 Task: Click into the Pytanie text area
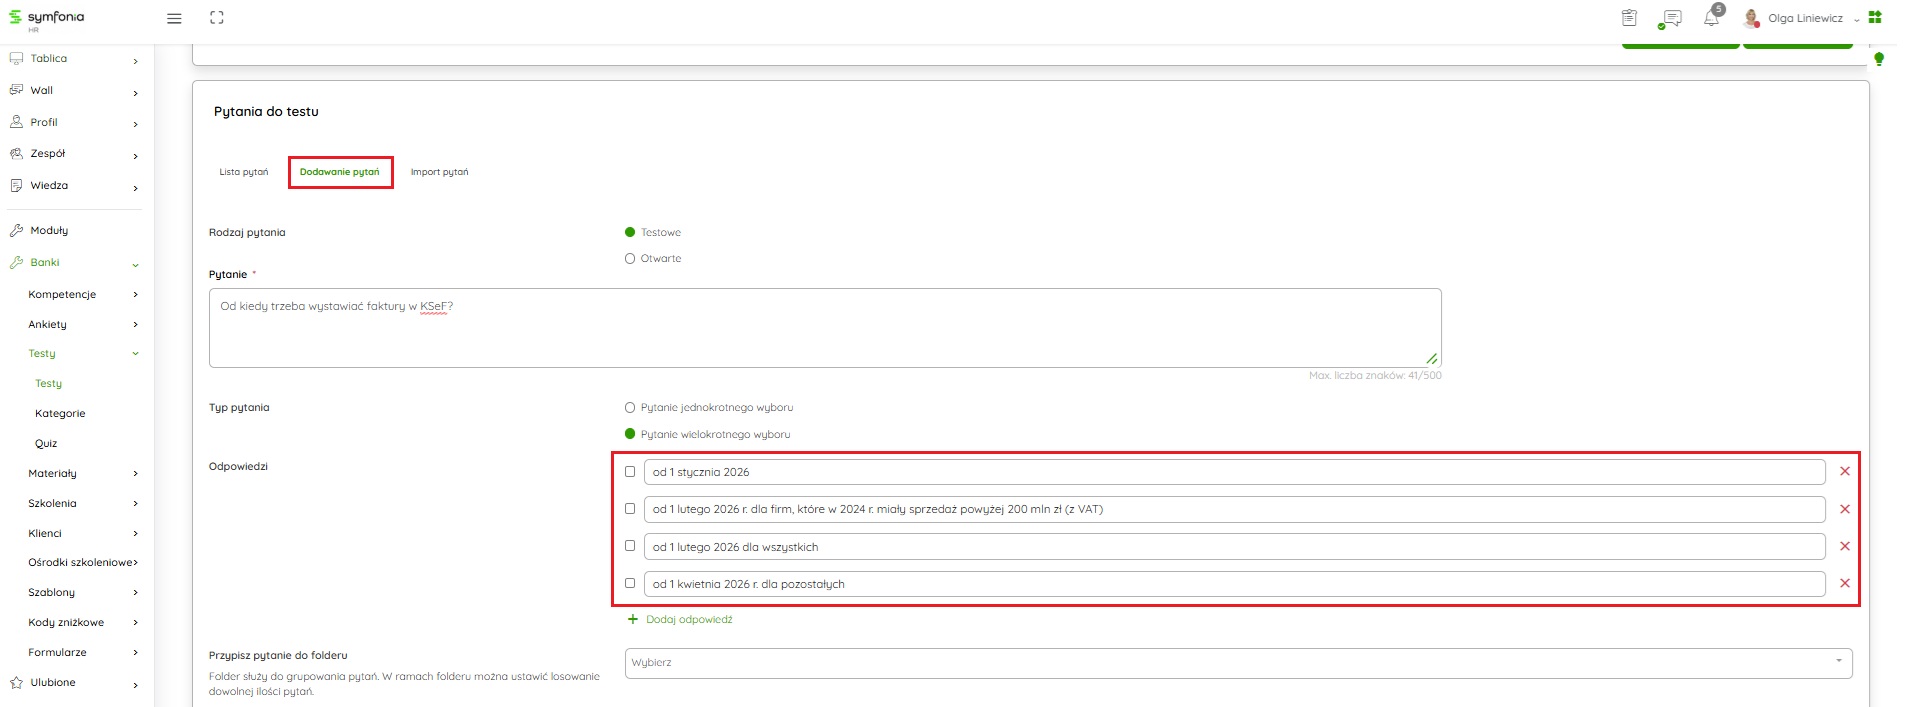[x=824, y=328]
